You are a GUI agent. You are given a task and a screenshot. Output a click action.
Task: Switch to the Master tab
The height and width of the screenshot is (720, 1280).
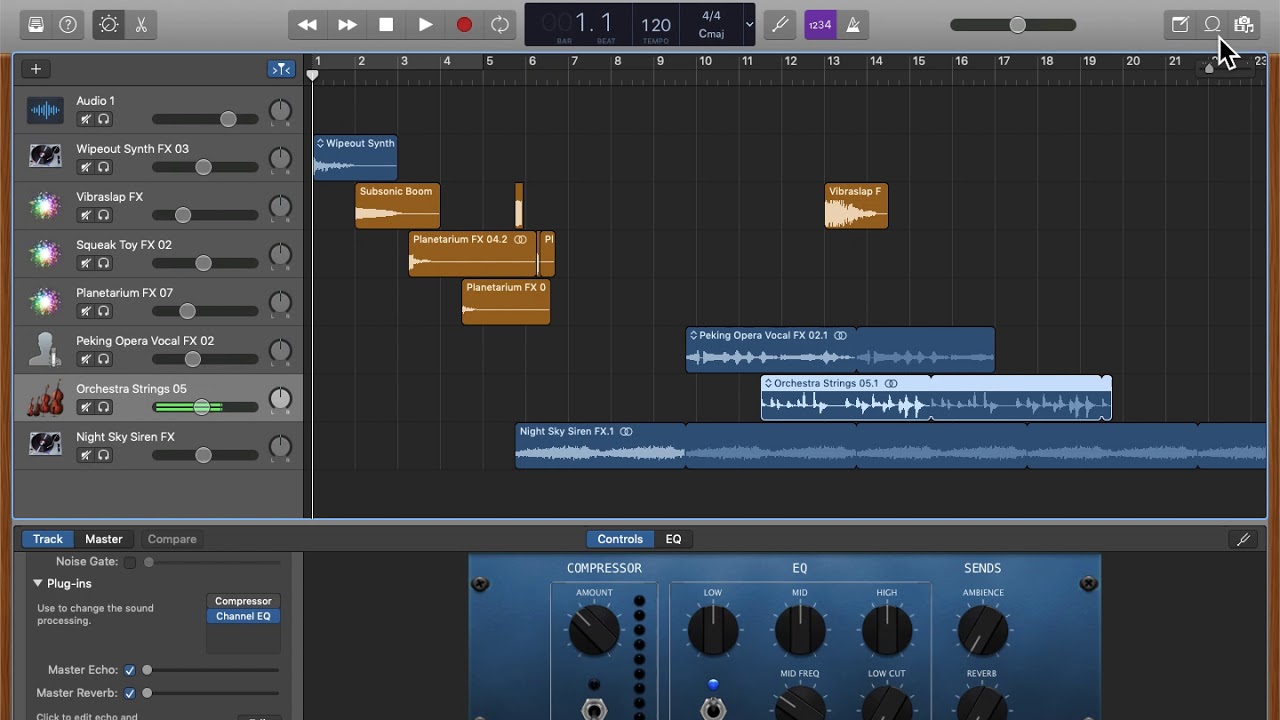click(104, 539)
